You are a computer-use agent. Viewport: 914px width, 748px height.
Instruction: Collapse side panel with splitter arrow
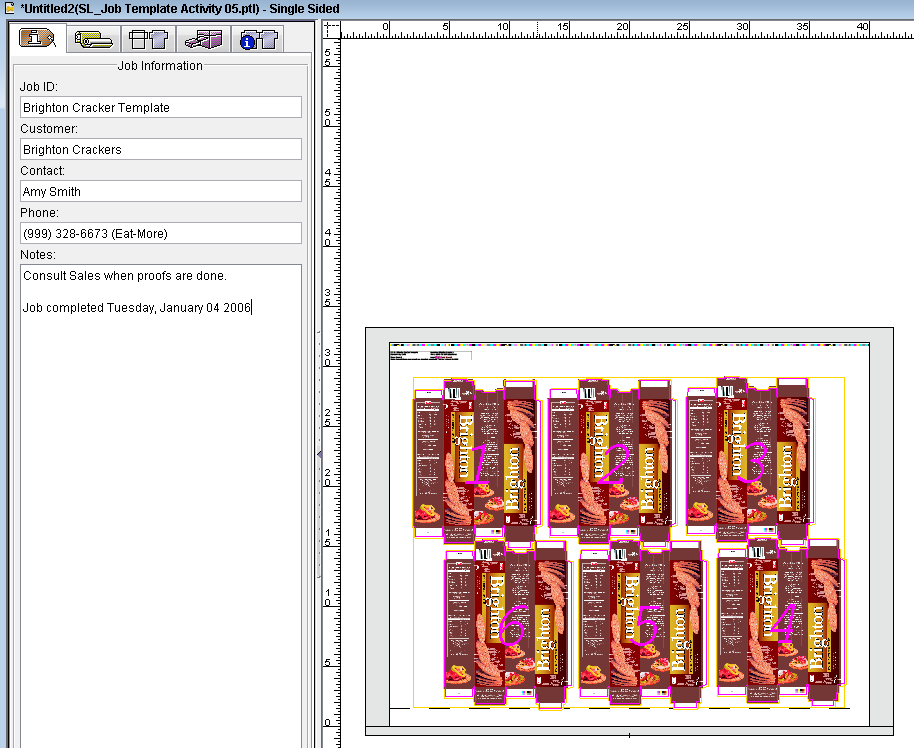pyautogui.click(x=319, y=454)
